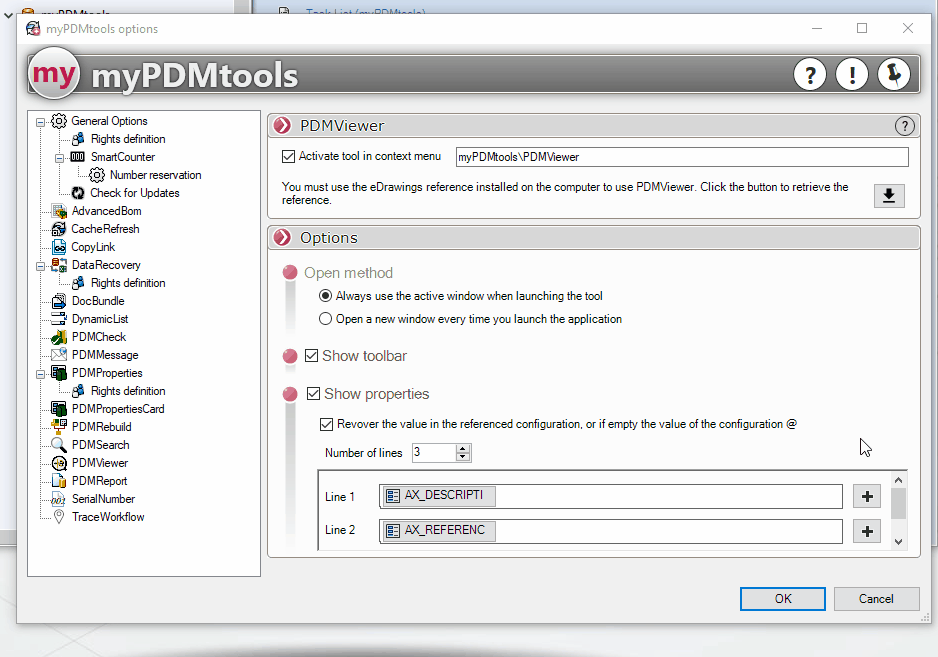Increase Number of lines with up arrow
The image size is (938, 657).
tap(462, 448)
